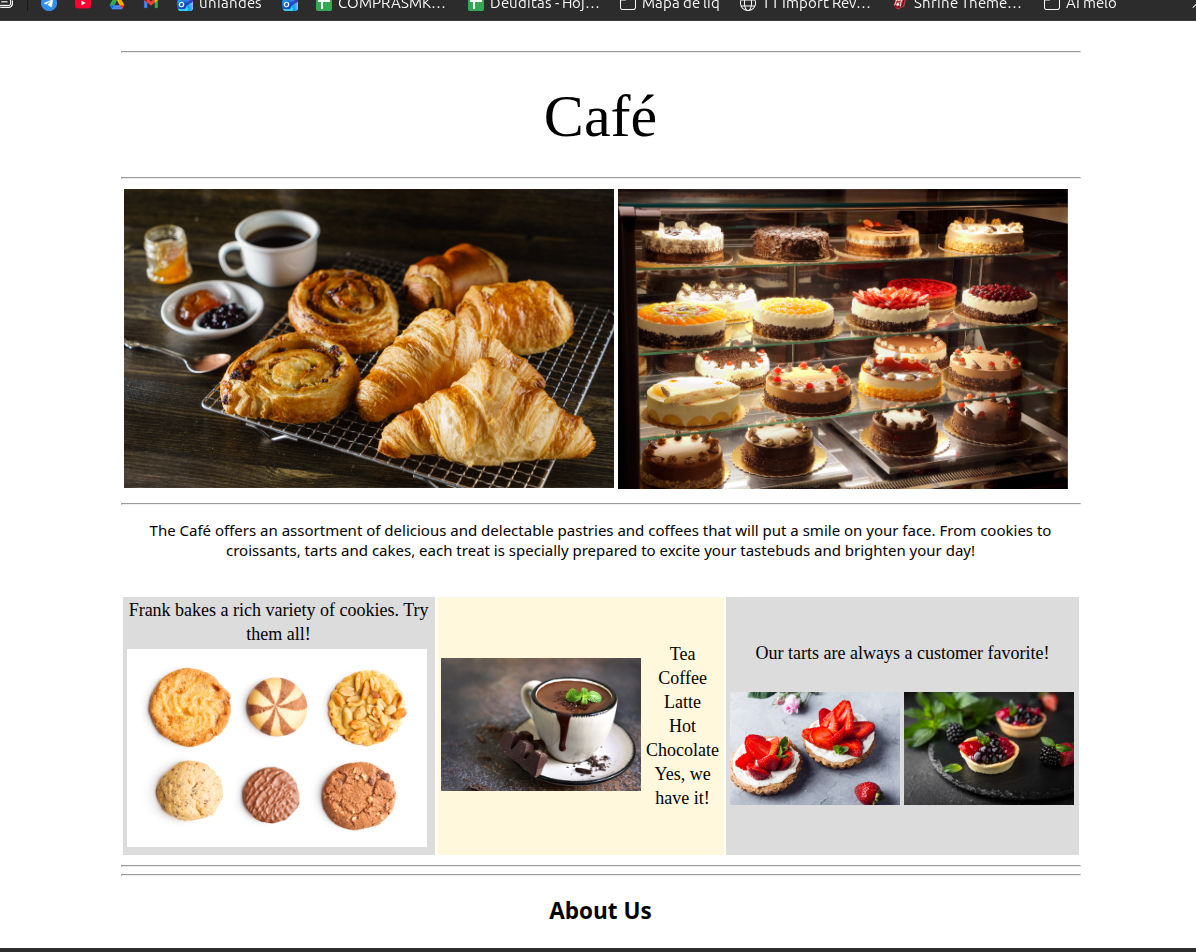The height and width of the screenshot is (952, 1196).
Task: Open the TT Import Rev bookmark
Action: 805,5
